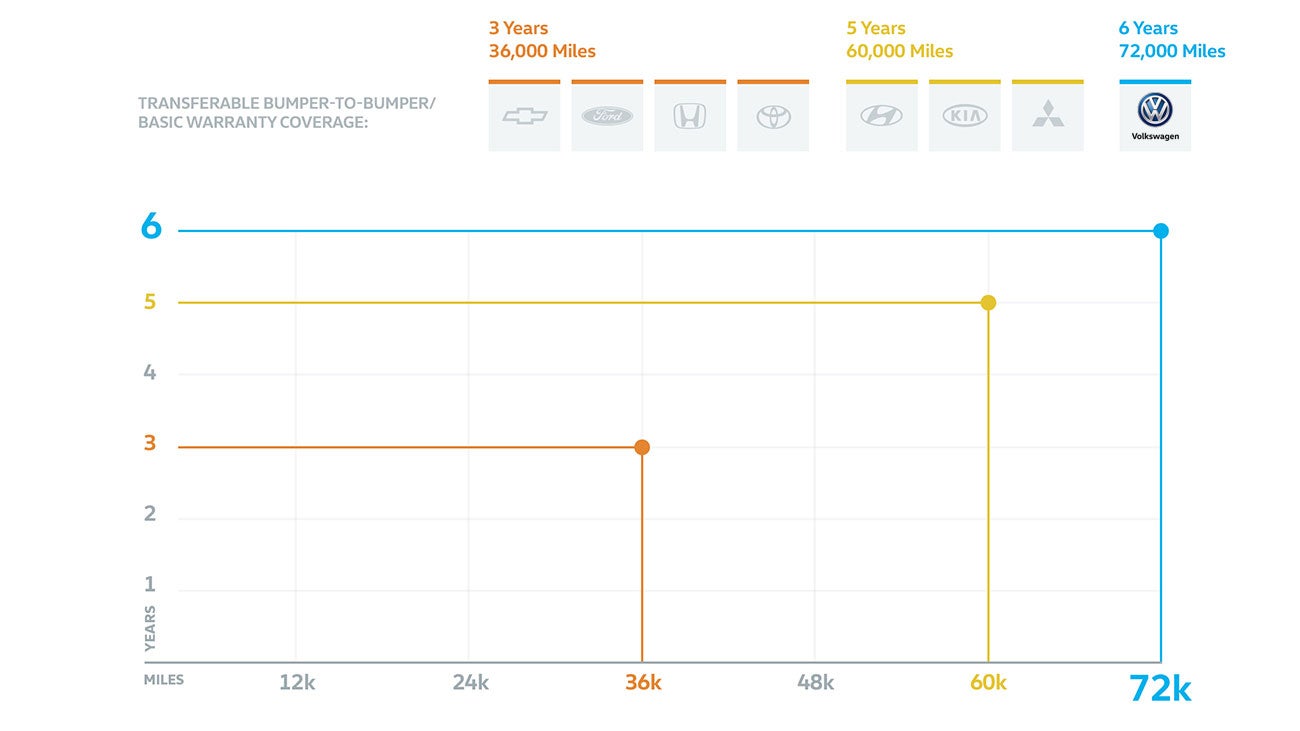1300x731 pixels.
Task: Select the Ford logo tile
Action: (x=607, y=116)
